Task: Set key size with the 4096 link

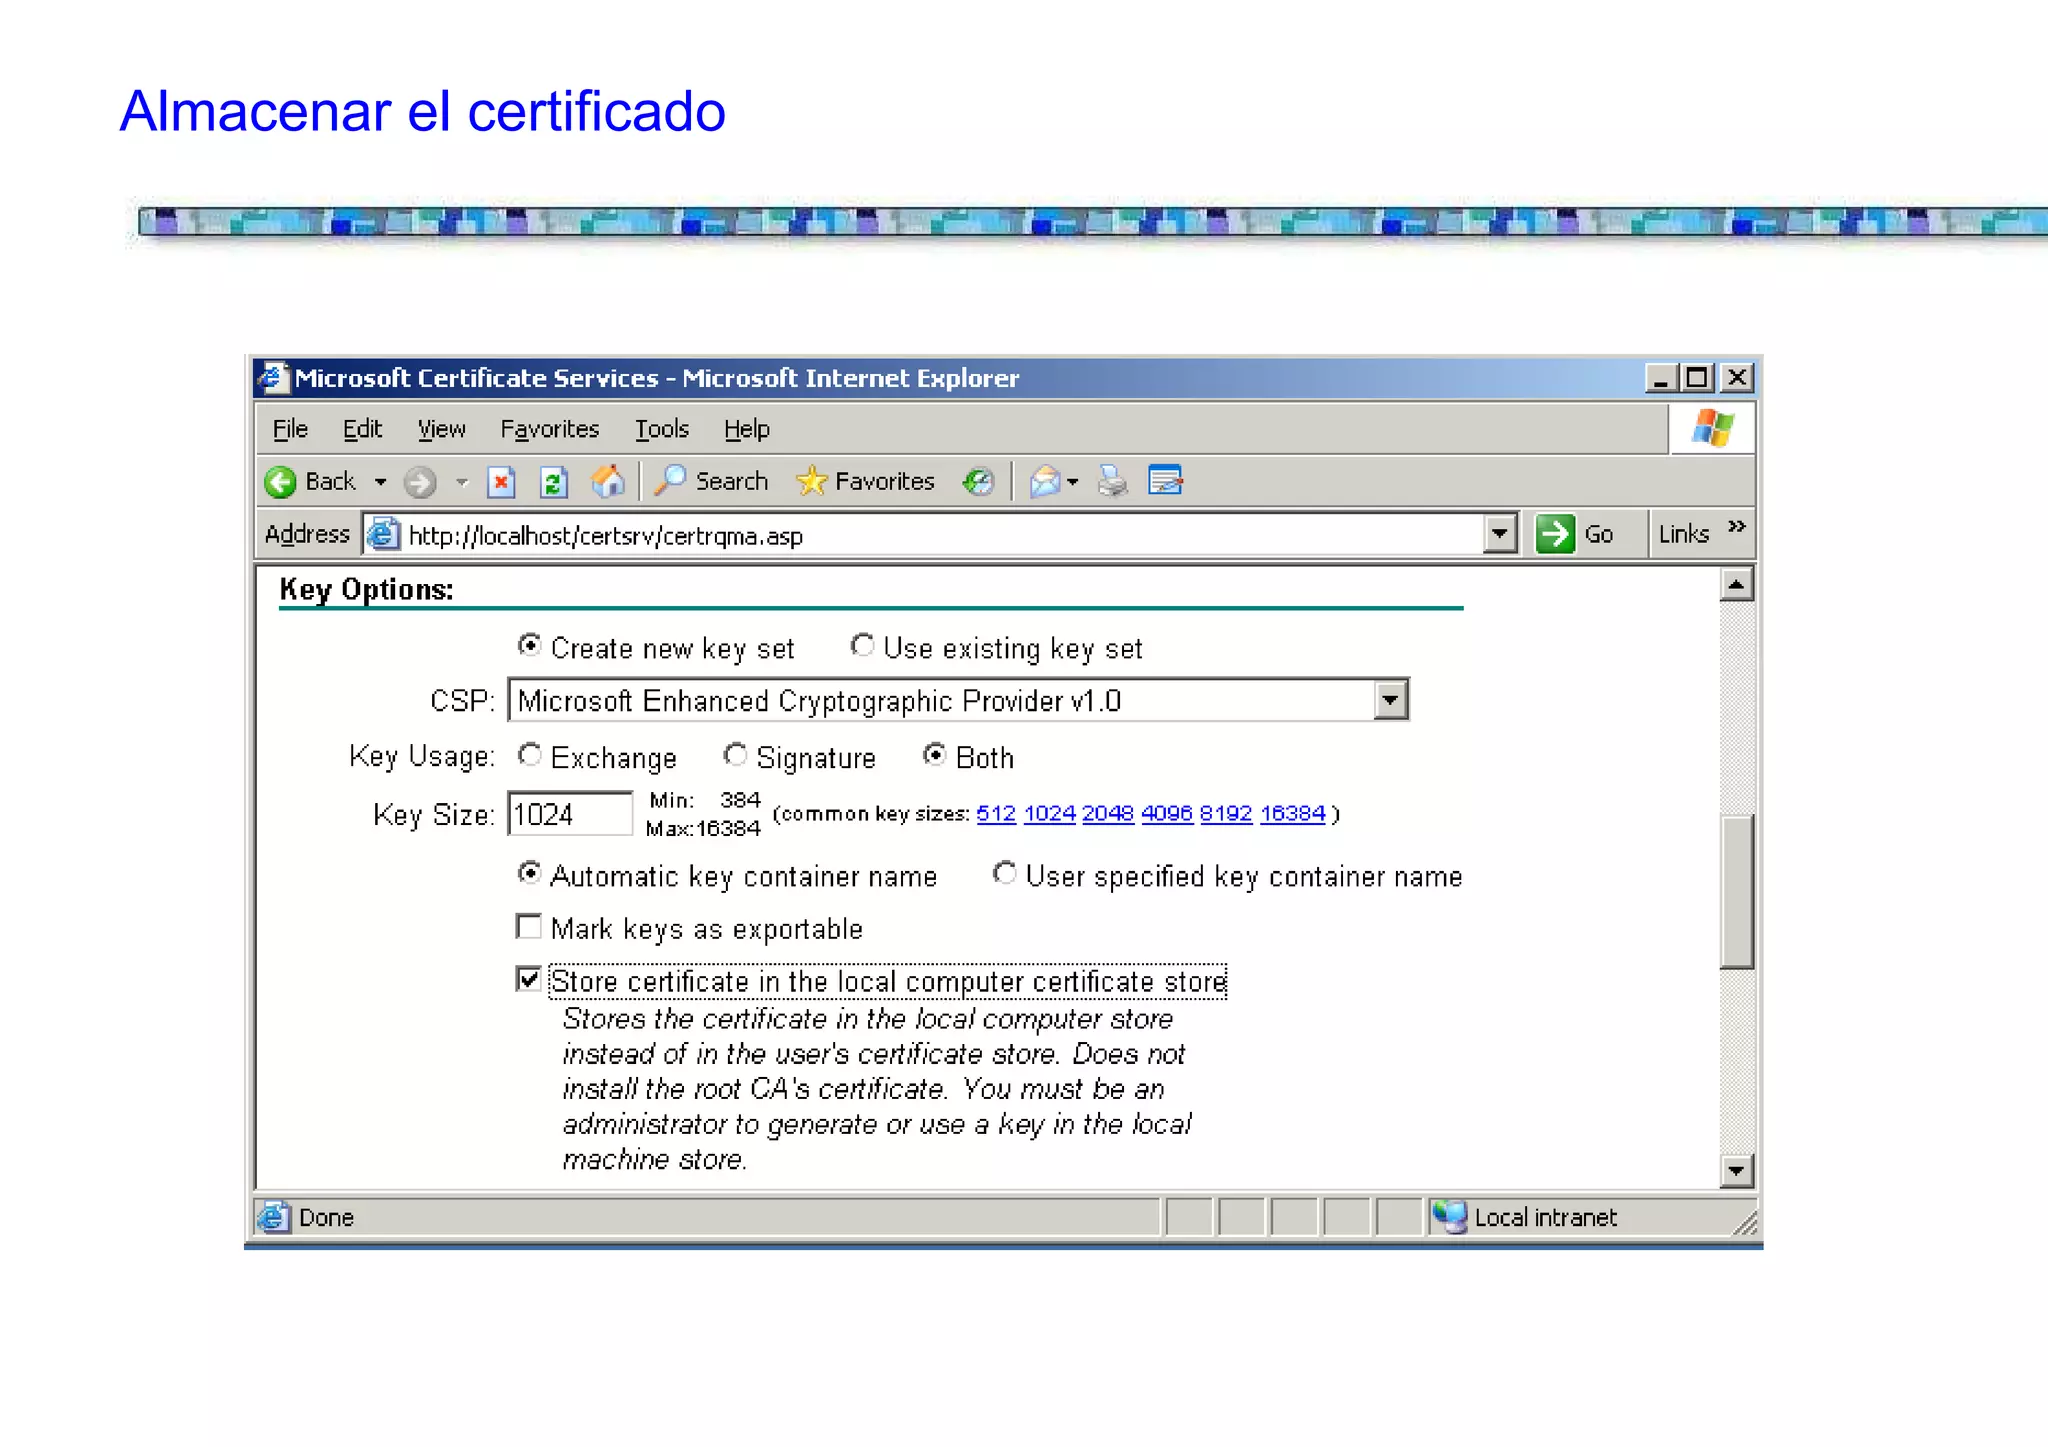Action: pos(1166,813)
